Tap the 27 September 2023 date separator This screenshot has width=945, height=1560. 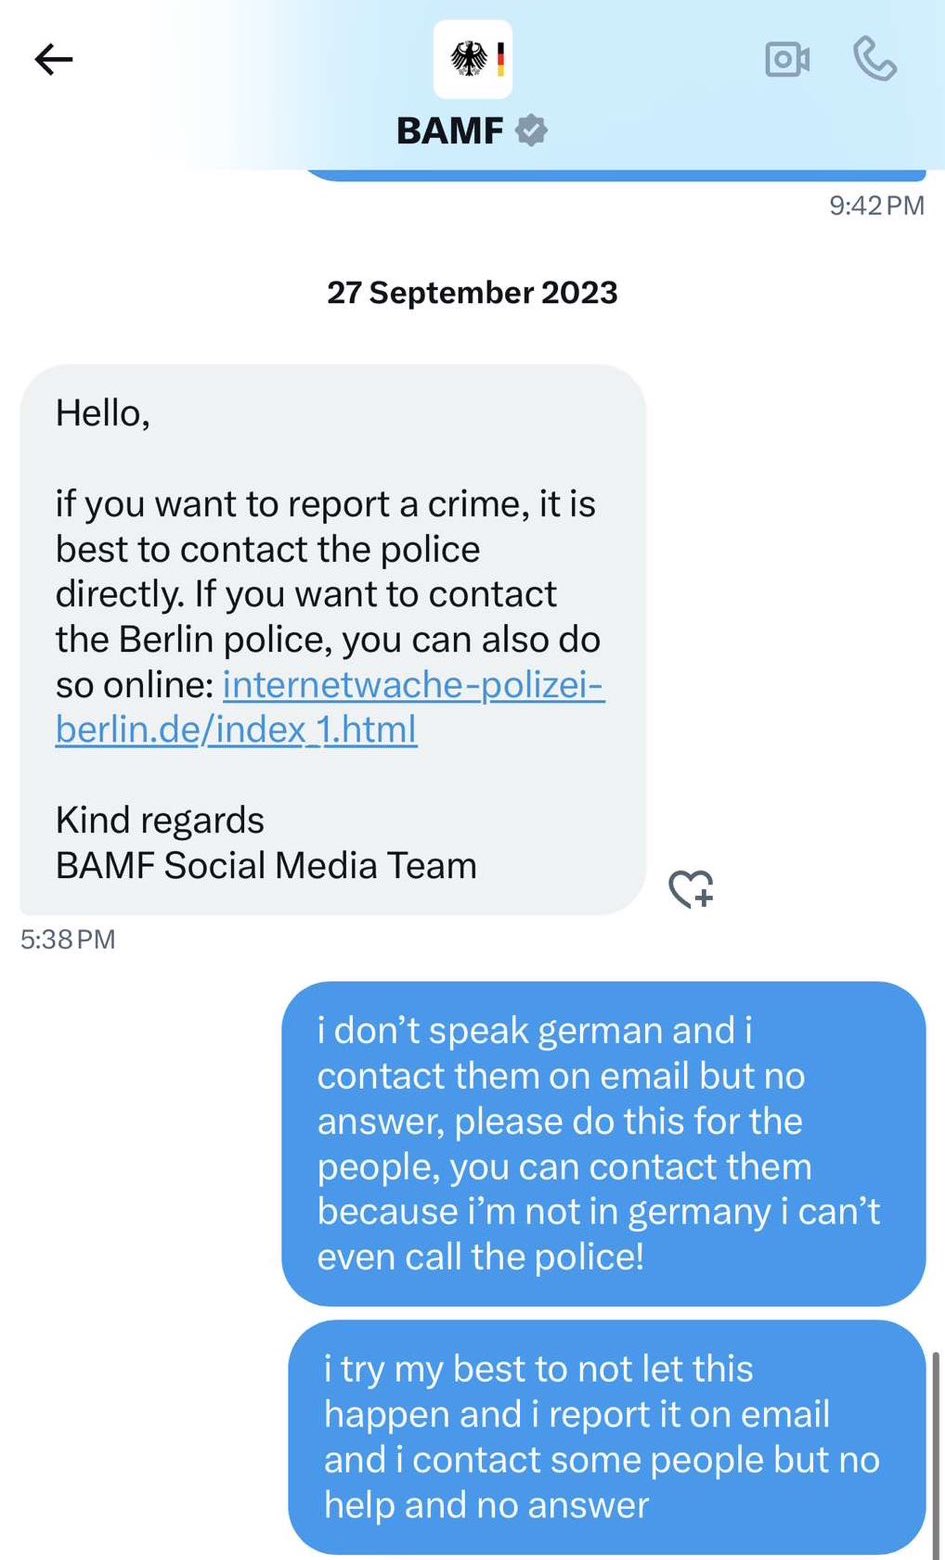[x=472, y=293]
